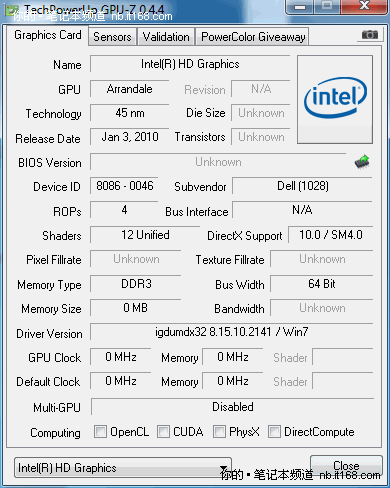Screen dimensions: 390x488
Task: Click the Name field Intel(R) HD Graphics
Action: [190, 64]
